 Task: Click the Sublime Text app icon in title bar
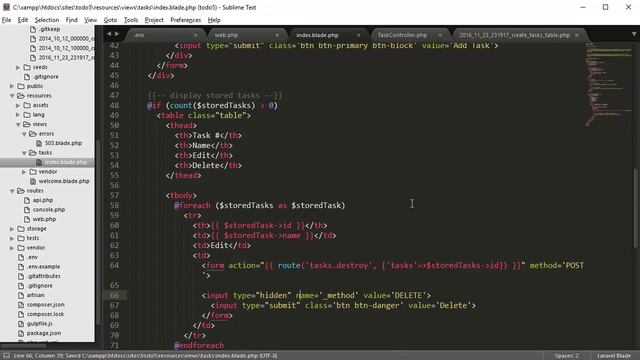[x=6, y=7]
